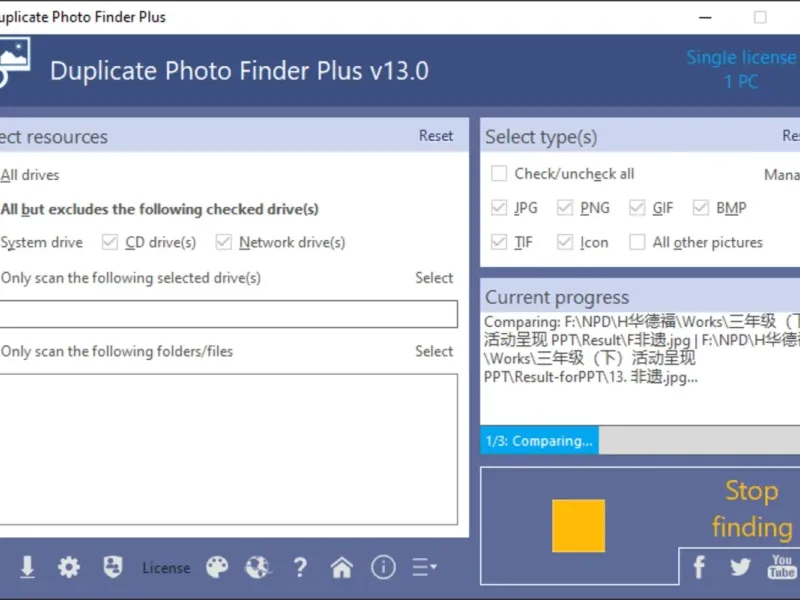Minimize the Duplicate Photo Finder window

[x=705, y=17]
